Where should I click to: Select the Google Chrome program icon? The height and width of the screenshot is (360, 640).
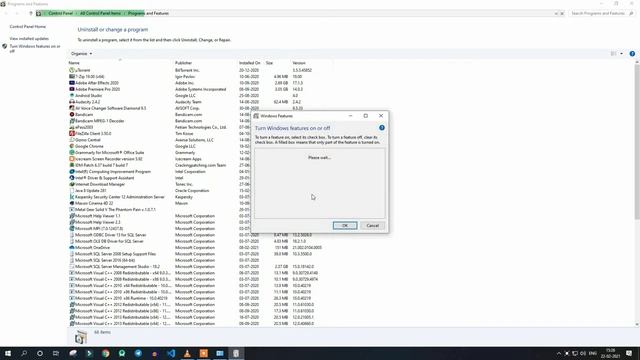pos(72,146)
